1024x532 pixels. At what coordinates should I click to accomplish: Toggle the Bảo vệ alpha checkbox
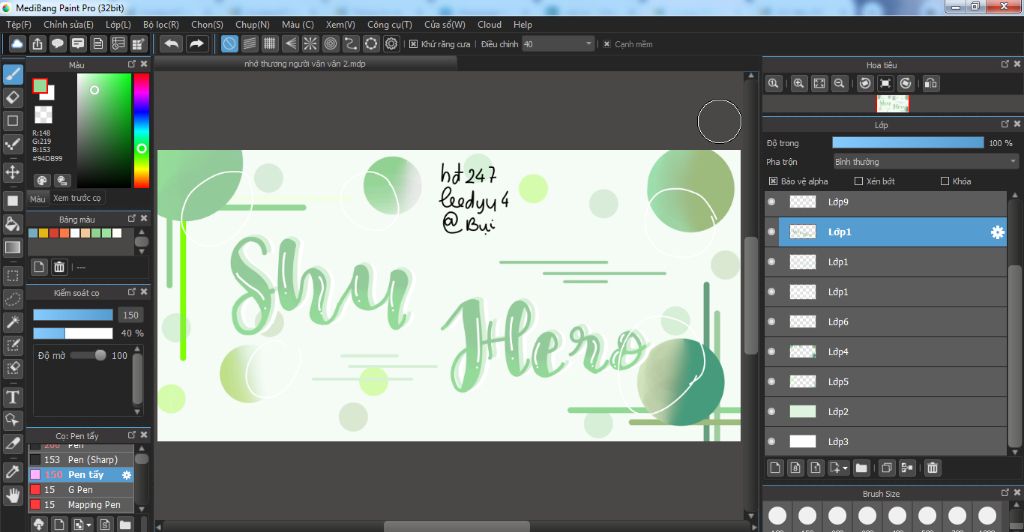tap(773, 181)
